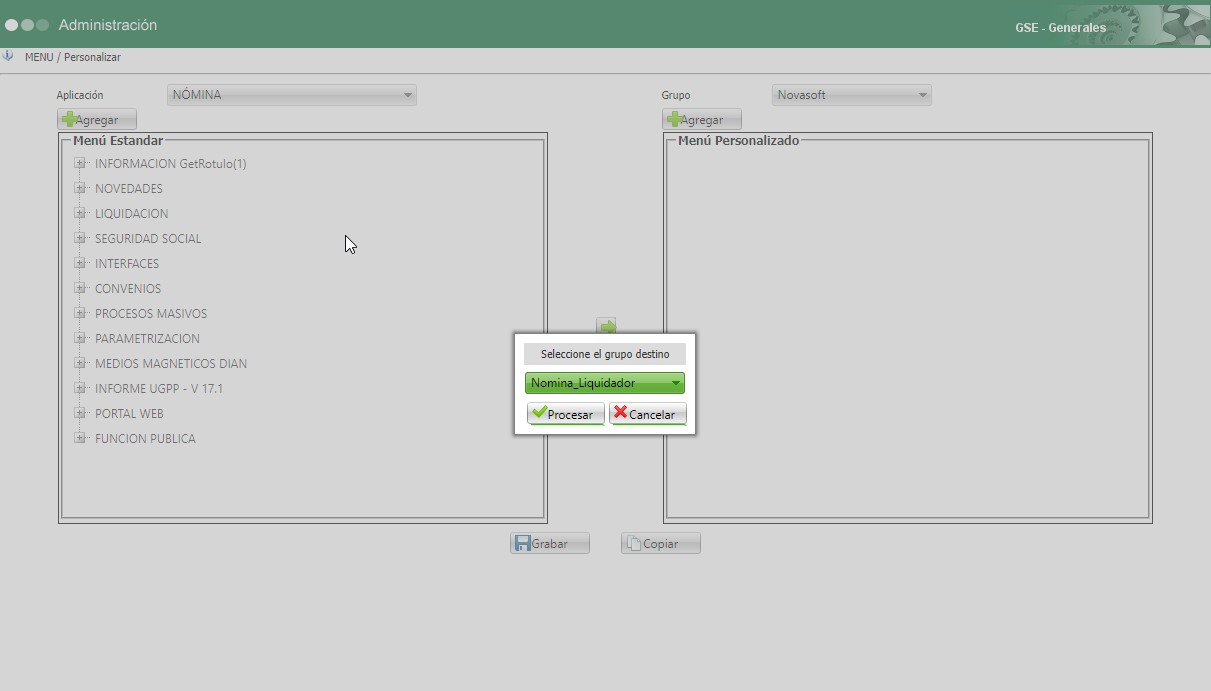1211x691 pixels.
Task: Click Agregar under Aplicación
Action: 97,120
